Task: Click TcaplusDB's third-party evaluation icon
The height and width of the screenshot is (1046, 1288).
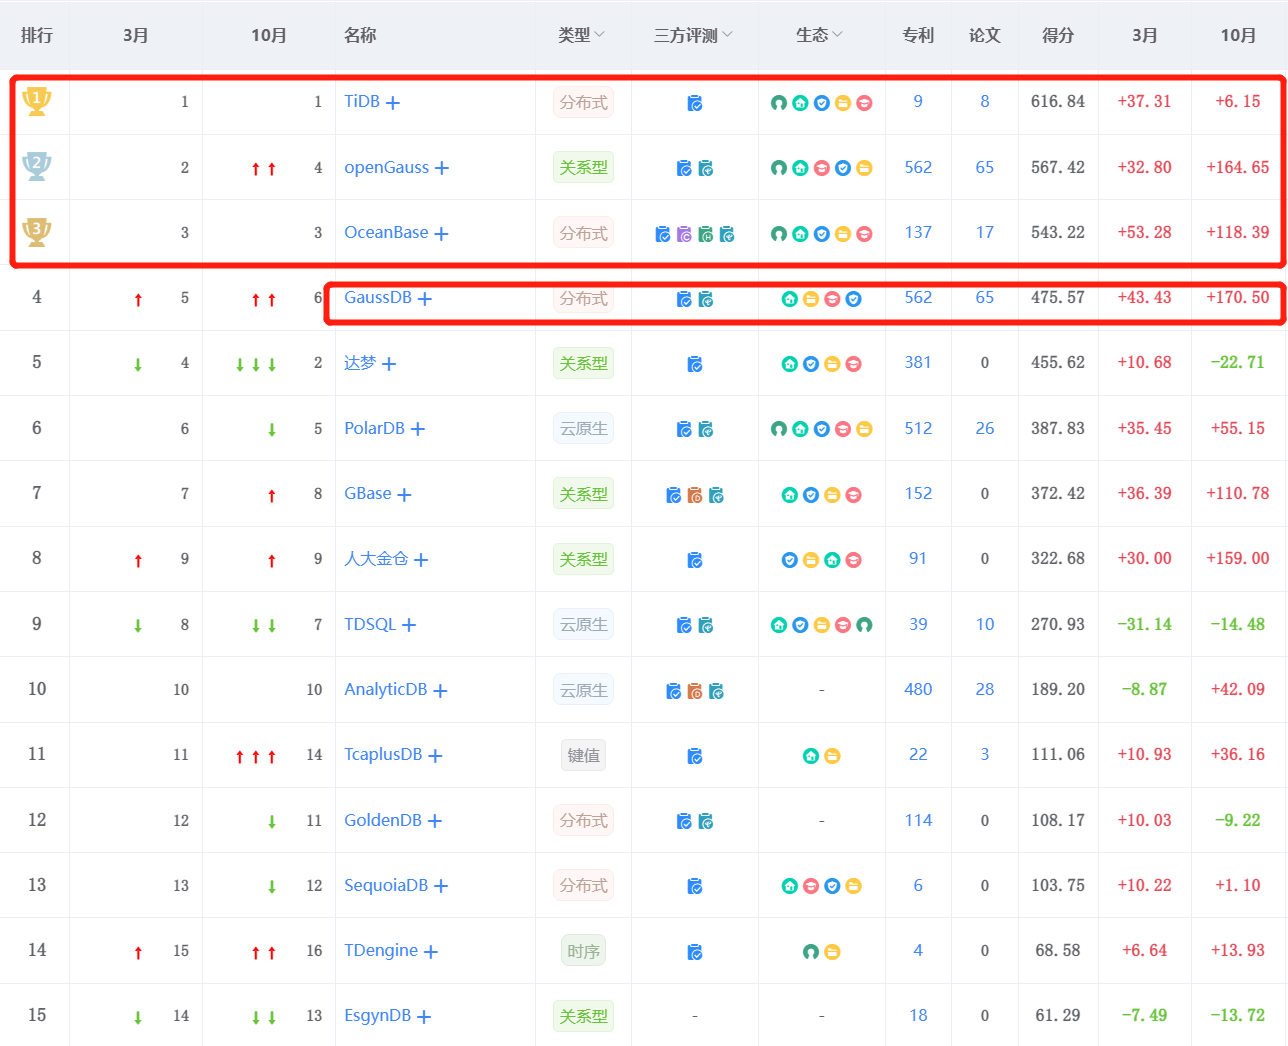Action: pos(695,756)
